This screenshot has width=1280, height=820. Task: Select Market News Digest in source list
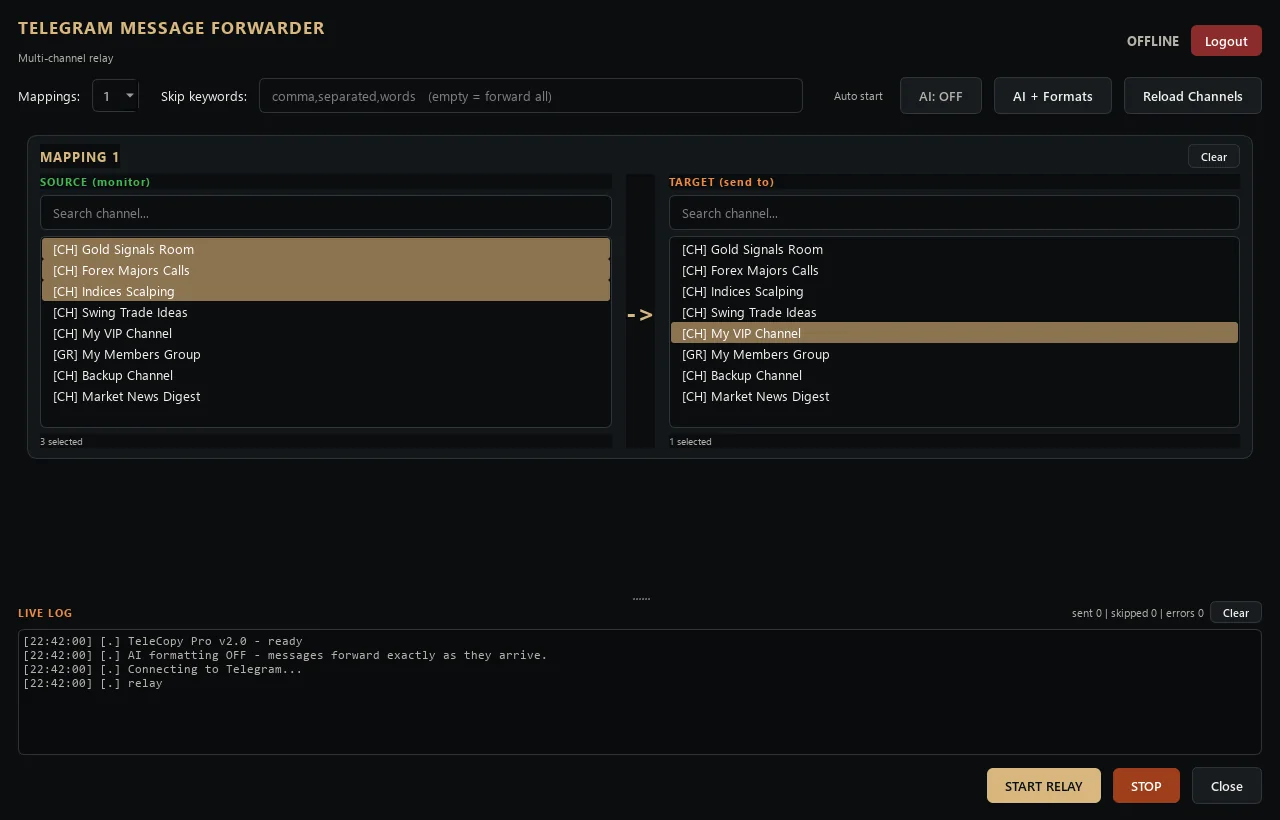325,396
